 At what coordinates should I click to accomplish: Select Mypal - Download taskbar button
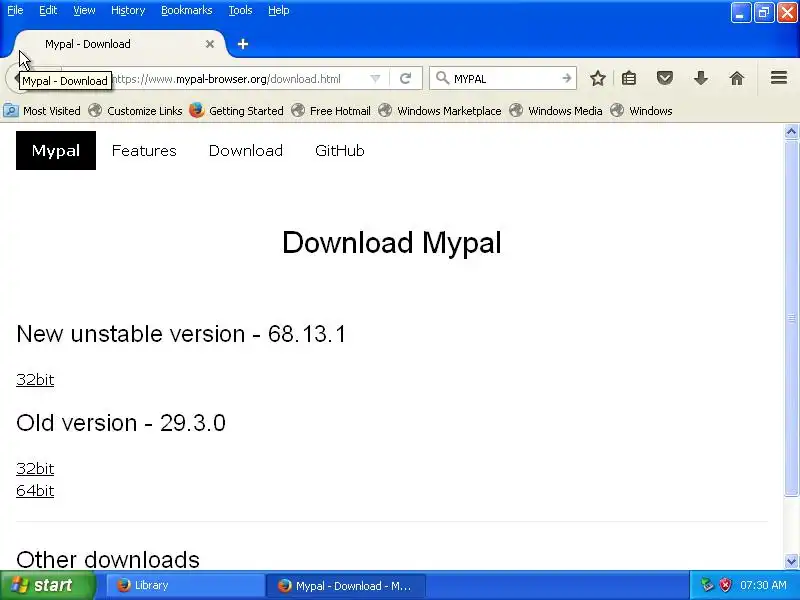click(x=346, y=585)
